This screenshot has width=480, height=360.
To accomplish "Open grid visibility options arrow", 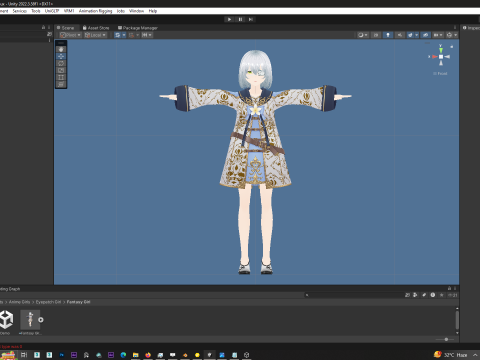I will tap(124, 35).
